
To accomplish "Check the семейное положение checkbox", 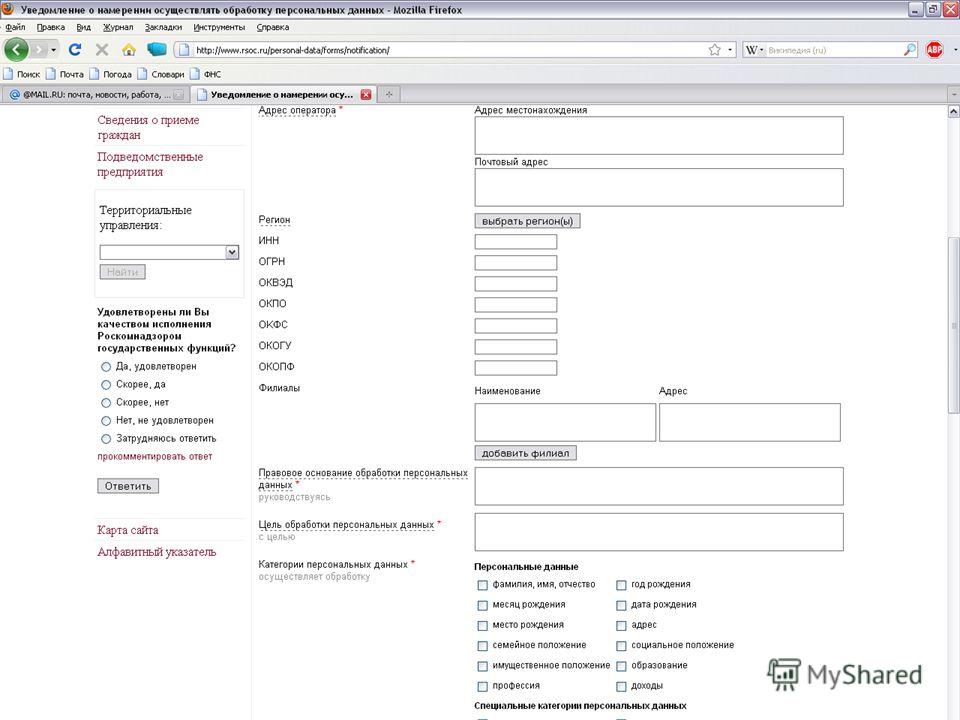I will point(482,646).
